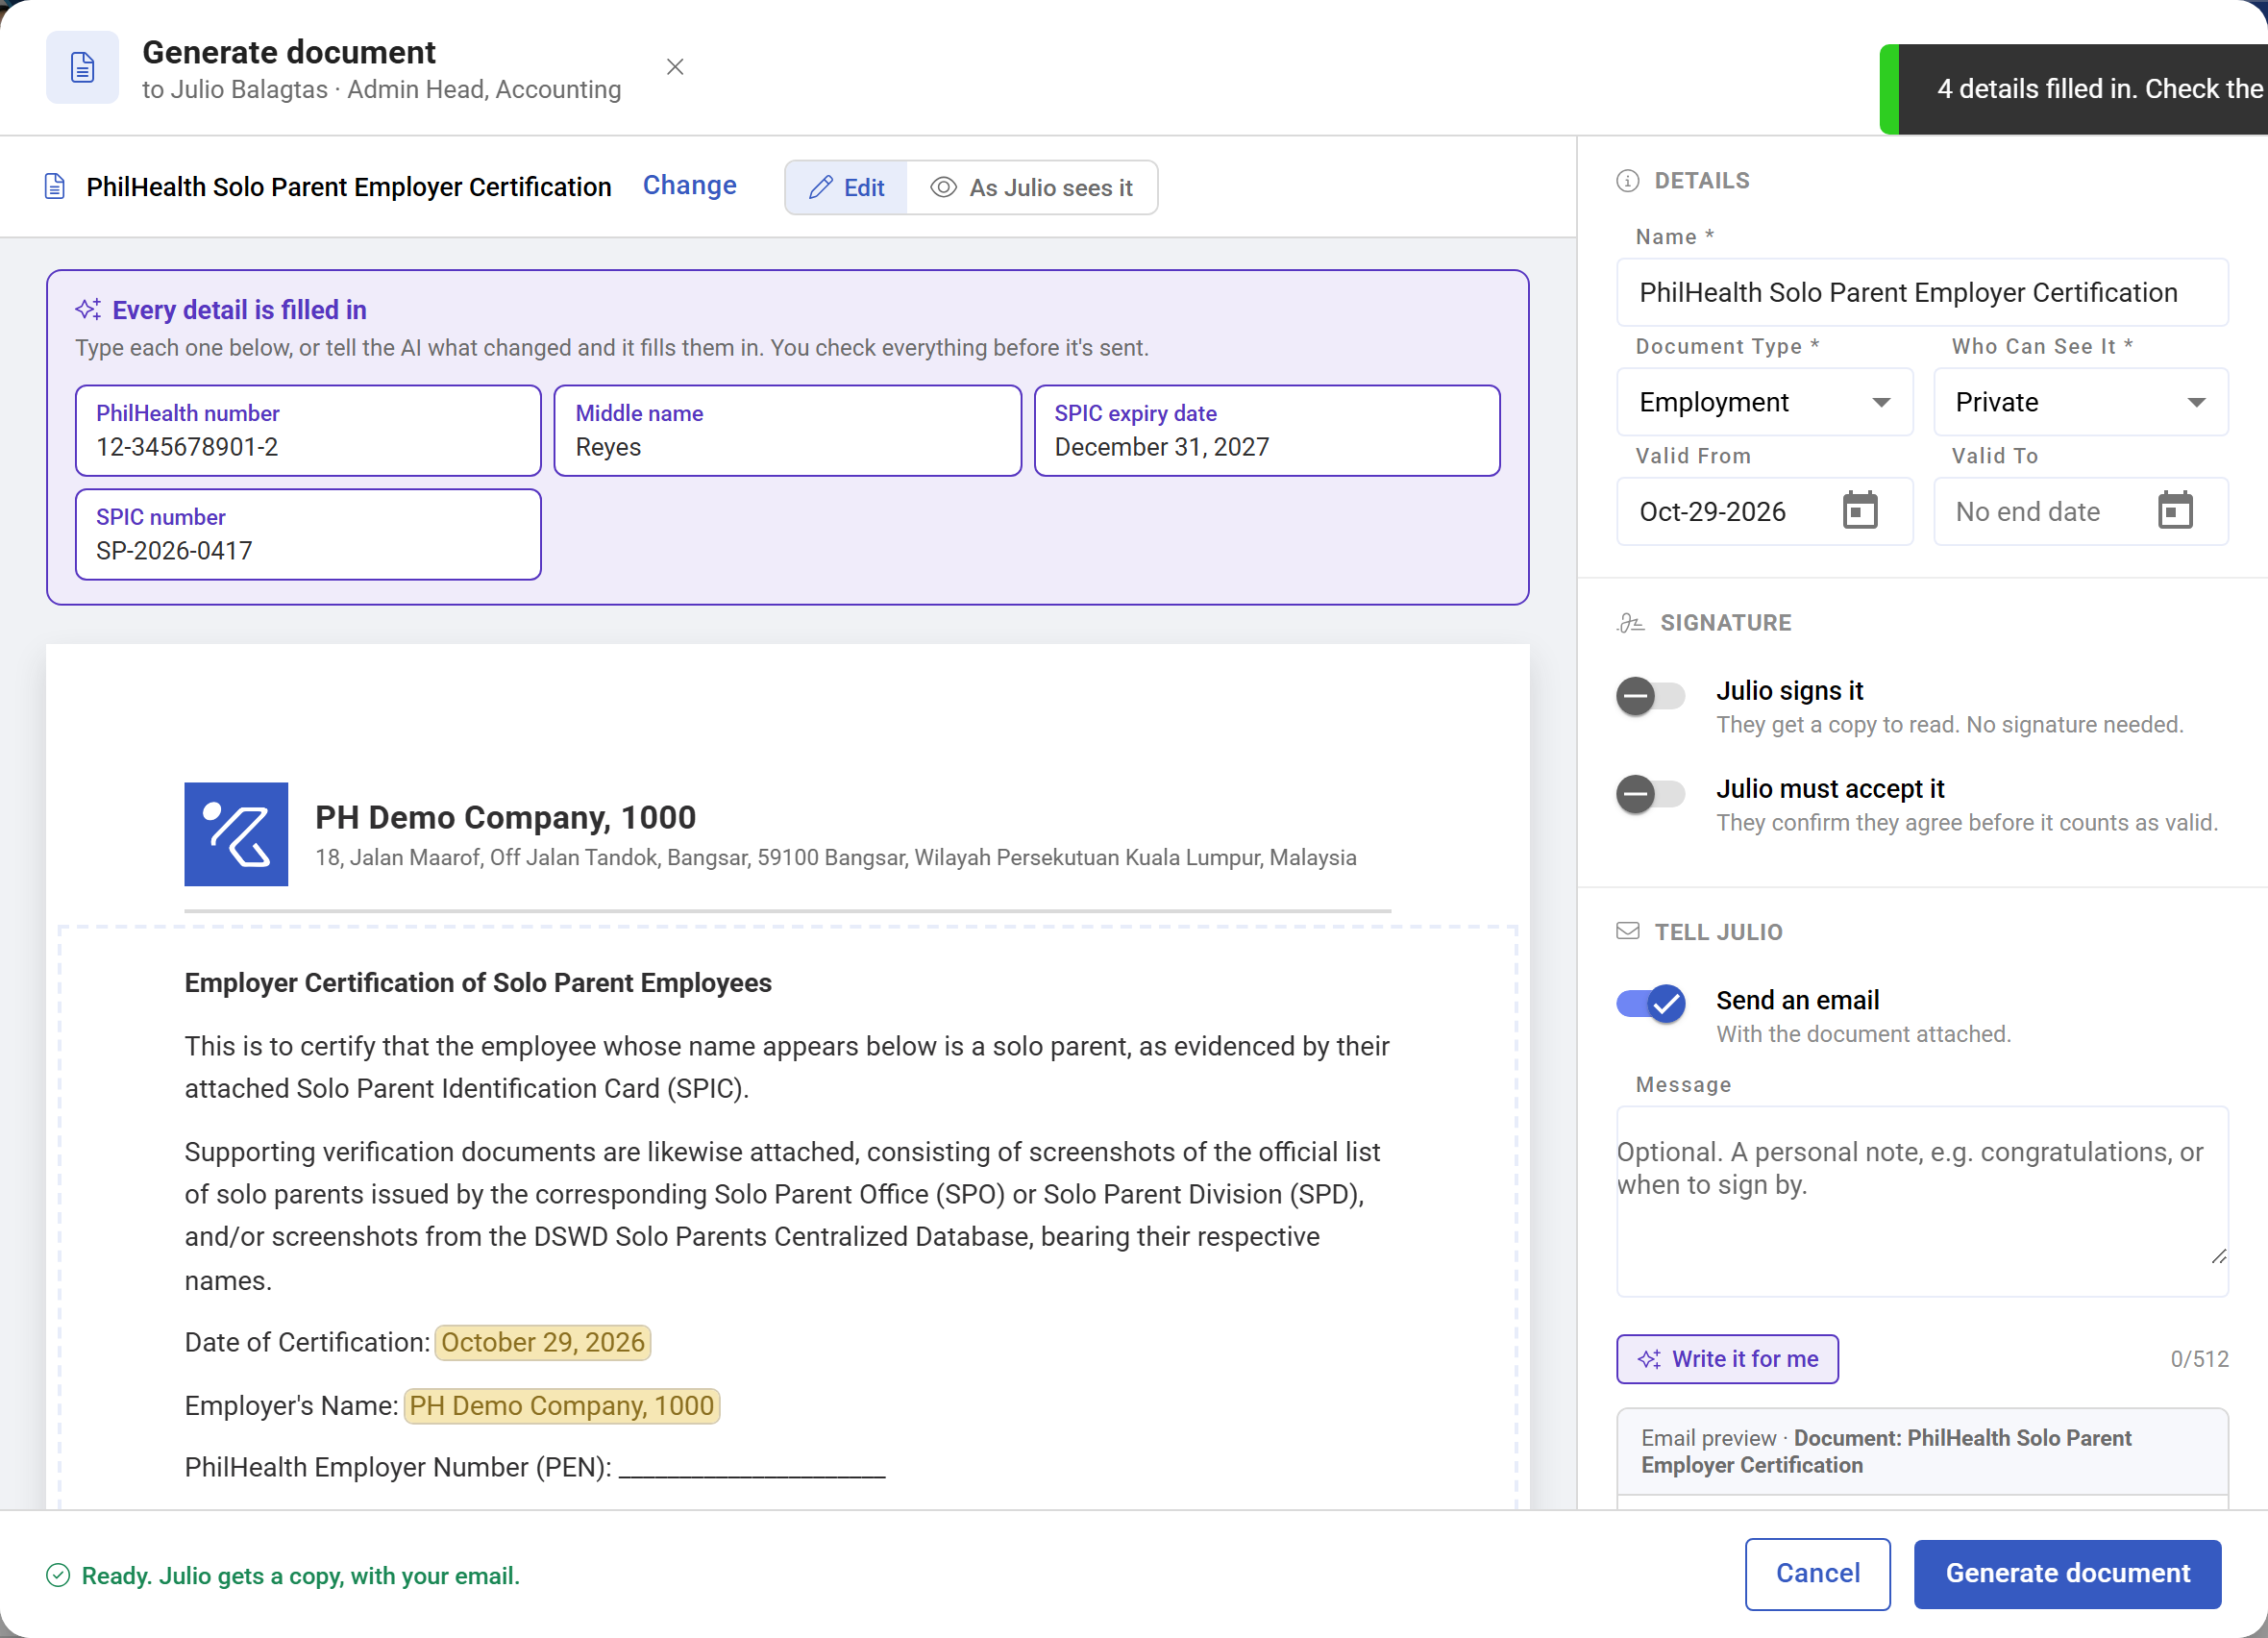The image size is (2268, 1638).
Task: Click the Message text area
Action: tap(1922, 1201)
